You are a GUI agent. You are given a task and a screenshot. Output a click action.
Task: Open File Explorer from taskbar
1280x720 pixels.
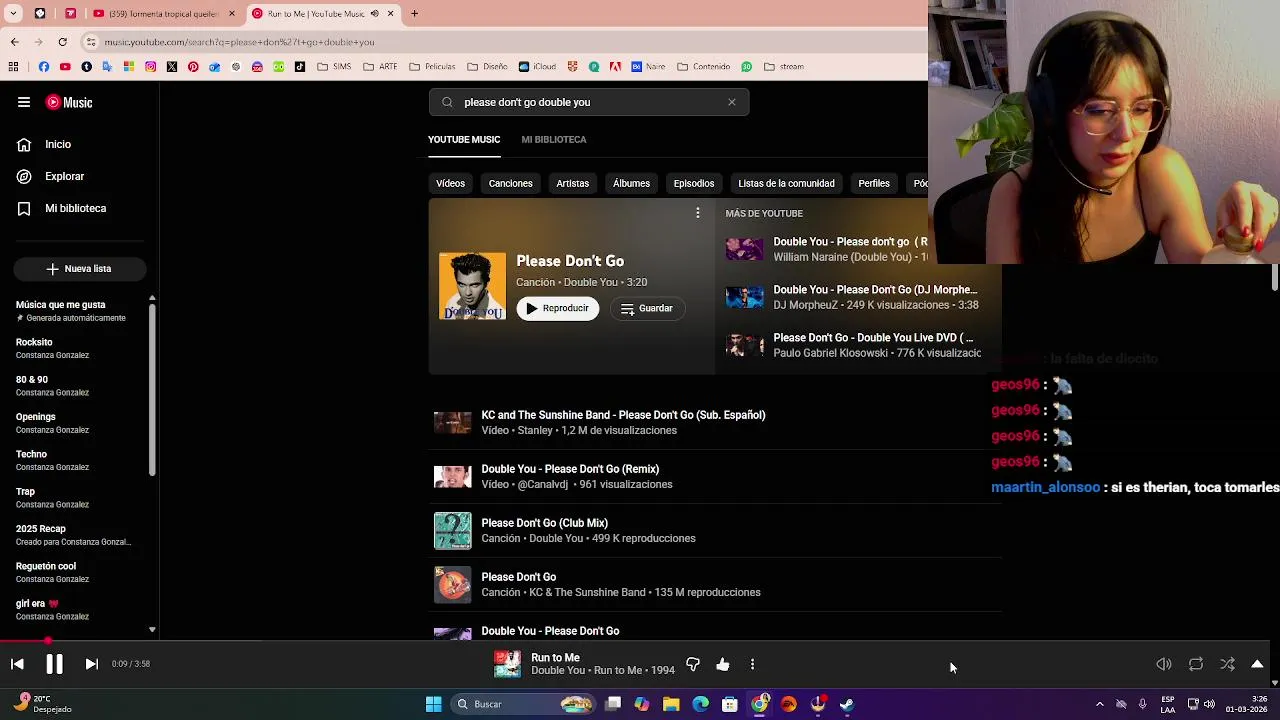point(671,704)
